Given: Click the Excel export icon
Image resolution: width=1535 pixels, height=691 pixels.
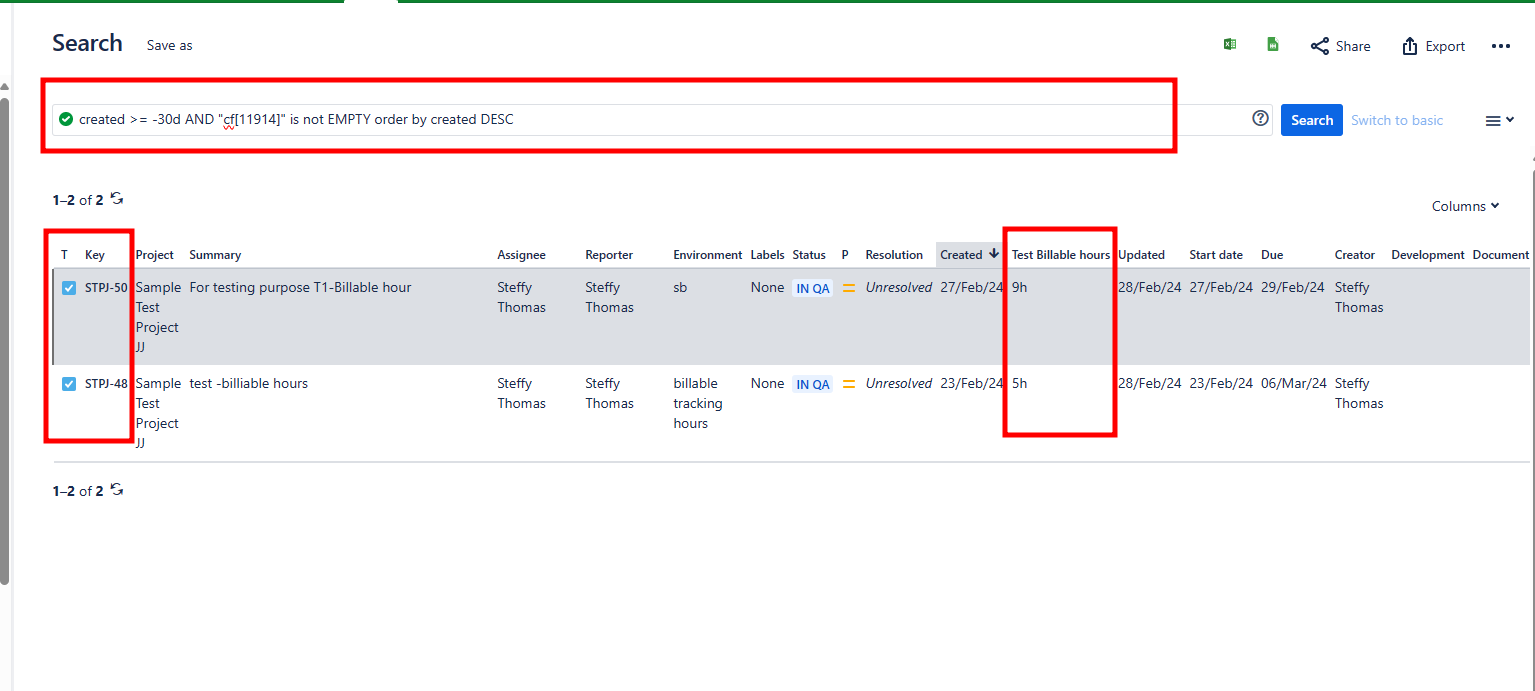Looking at the screenshot, I should [x=1230, y=45].
